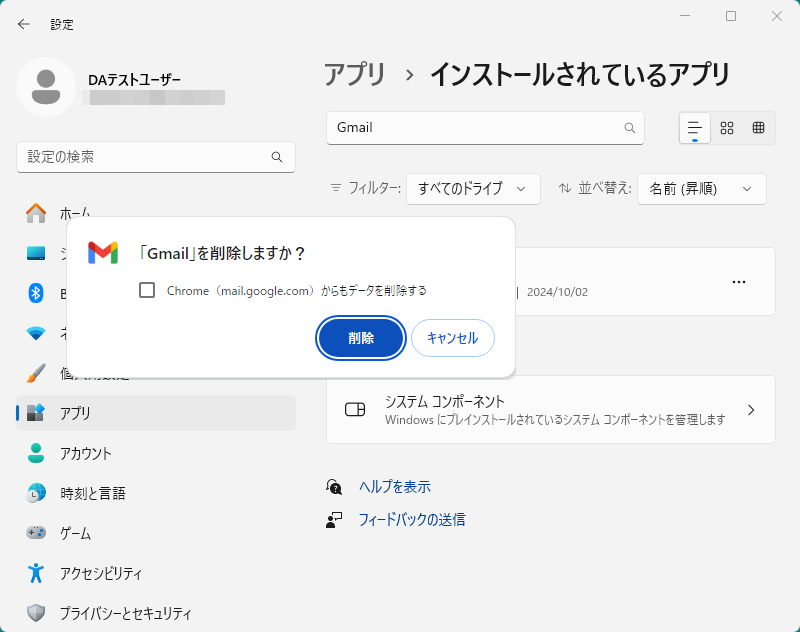Click the search magnifier in the Gmail search box

[x=629, y=128]
